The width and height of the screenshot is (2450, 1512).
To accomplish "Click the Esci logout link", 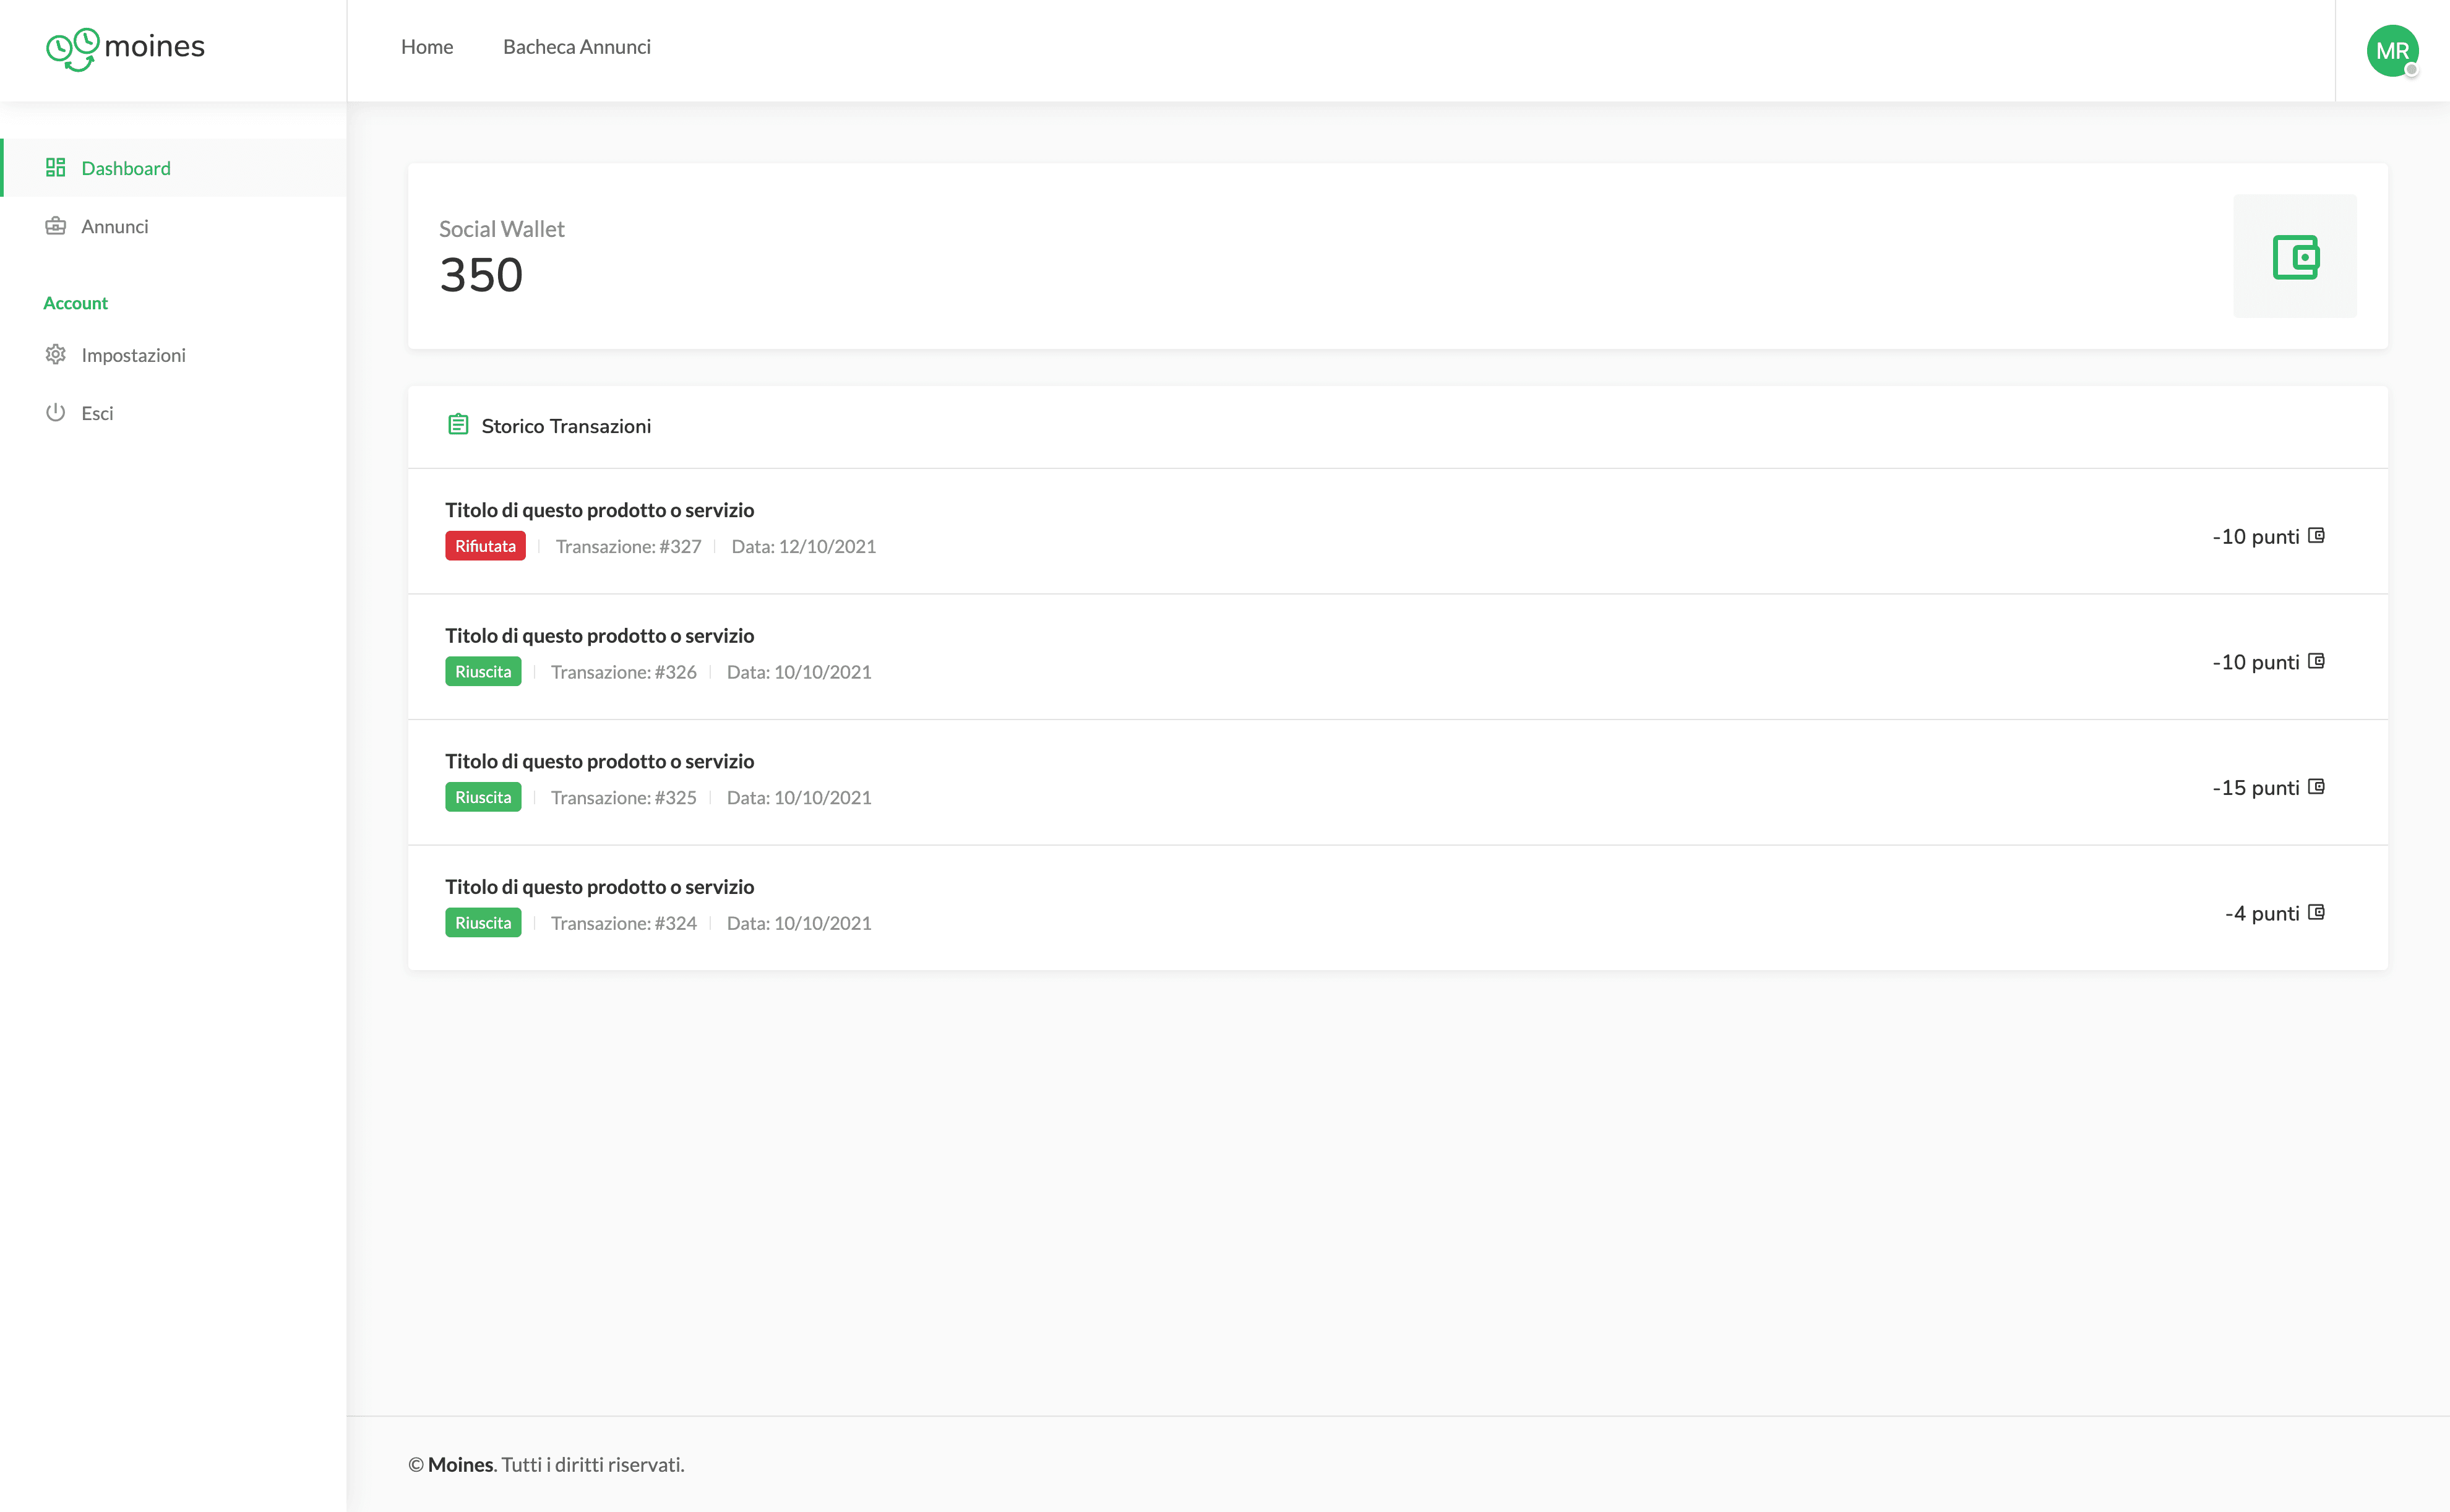I will coord(97,413).
